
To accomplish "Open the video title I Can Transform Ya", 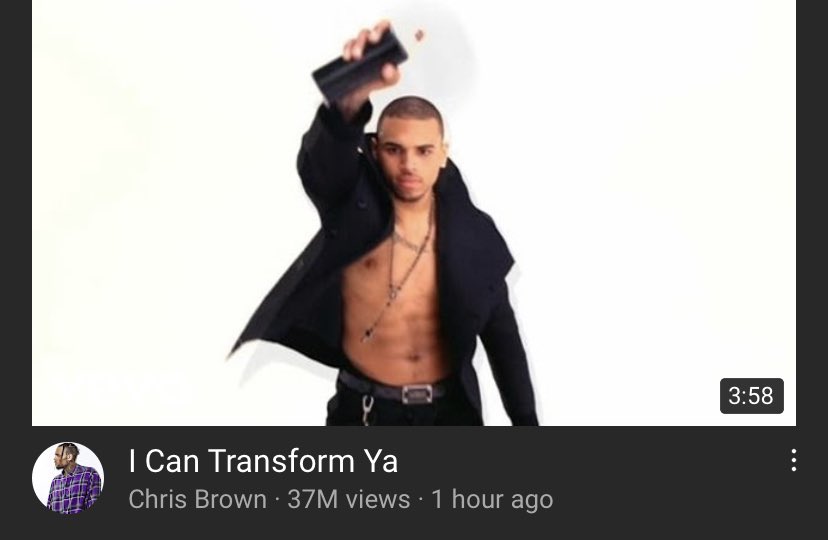I will tap(263, 461).
